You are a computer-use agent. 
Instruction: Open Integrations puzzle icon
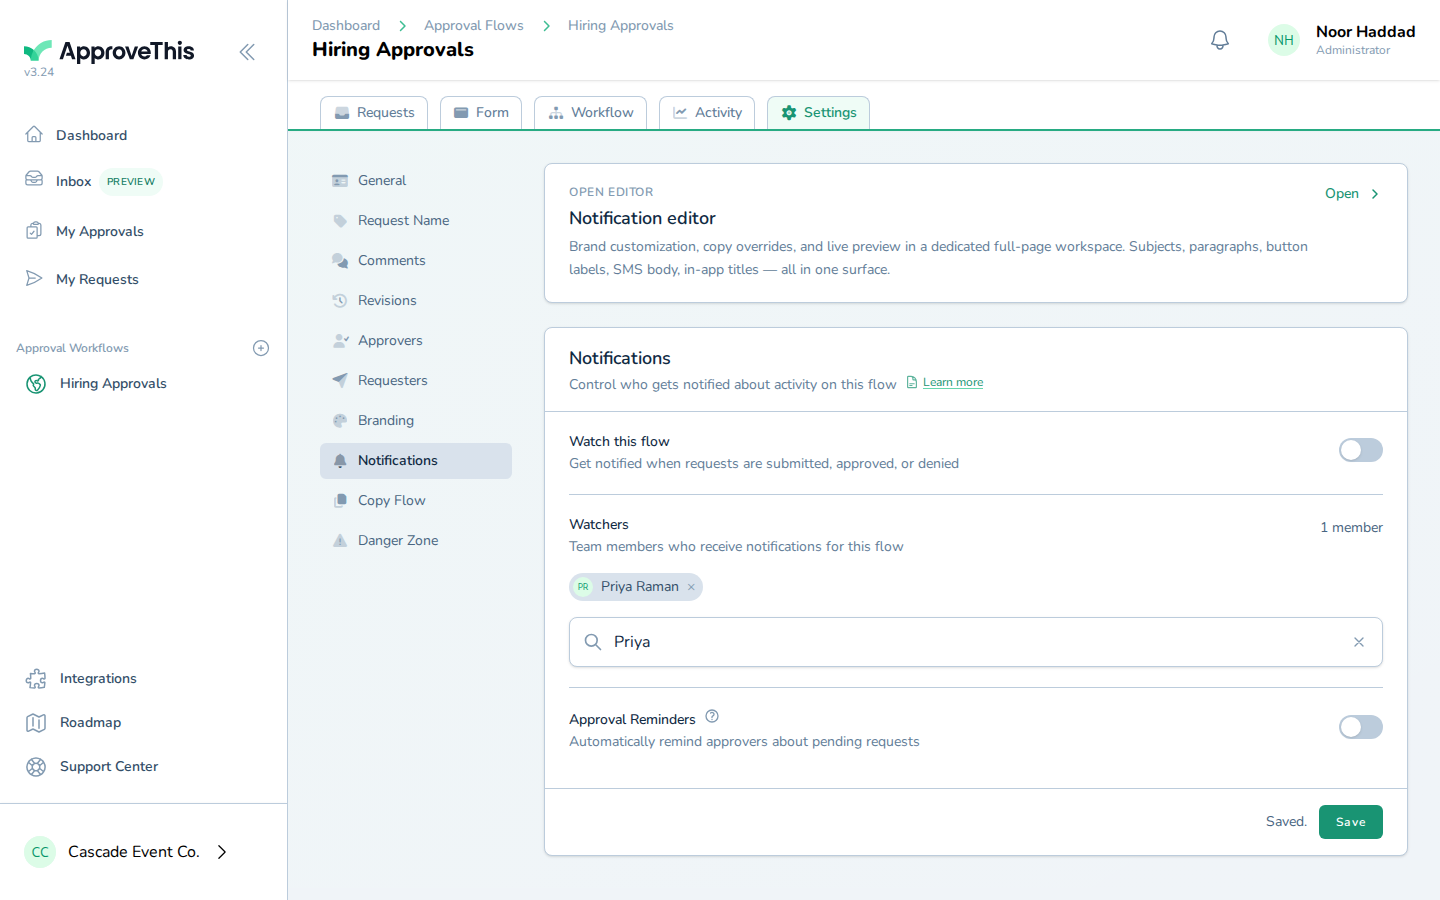(36, 679)
